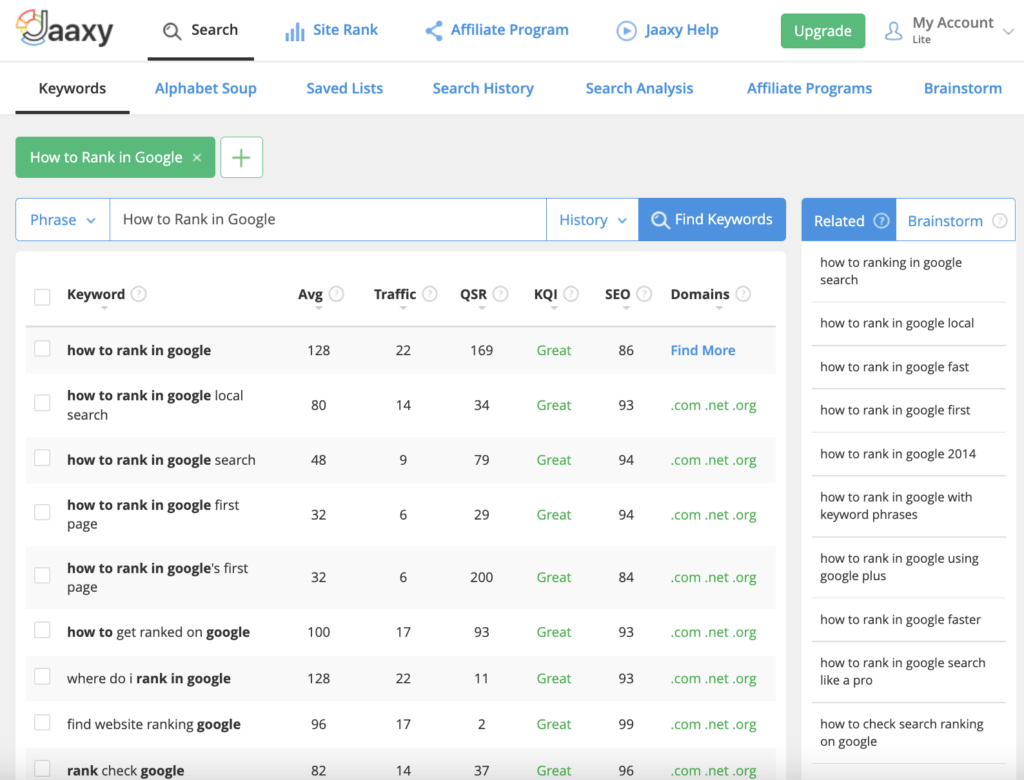Image resolution: width=1024 pixels, height=780 pixels.
Task: Check the 'how to rank in google' row
Action: pyautogui.click(x=42, y=348)
